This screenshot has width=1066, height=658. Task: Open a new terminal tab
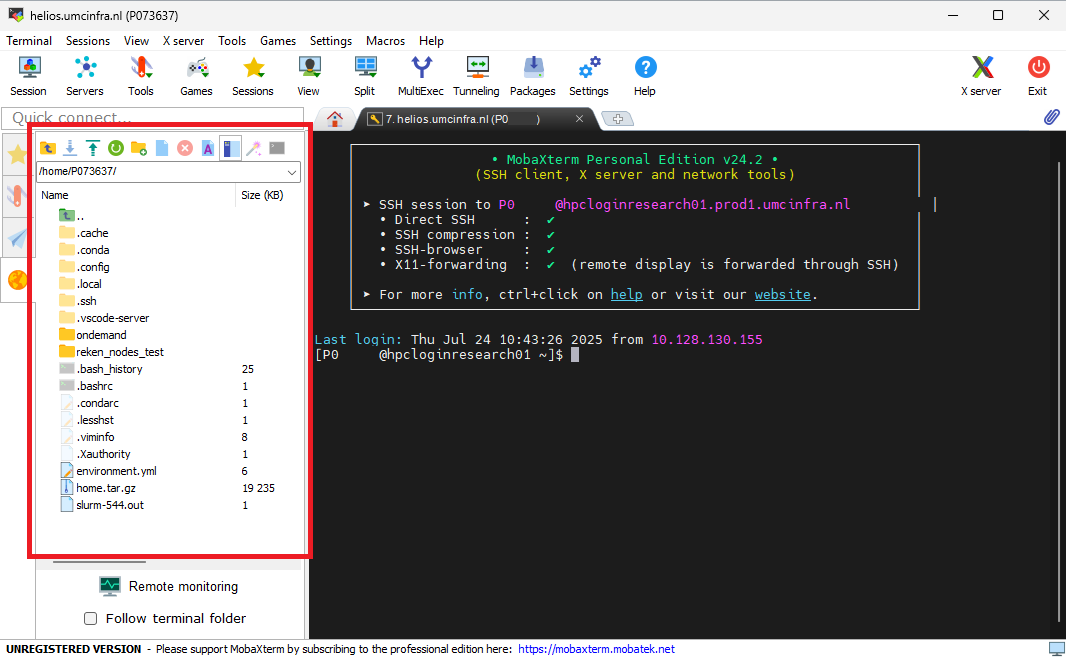(617, 119)
